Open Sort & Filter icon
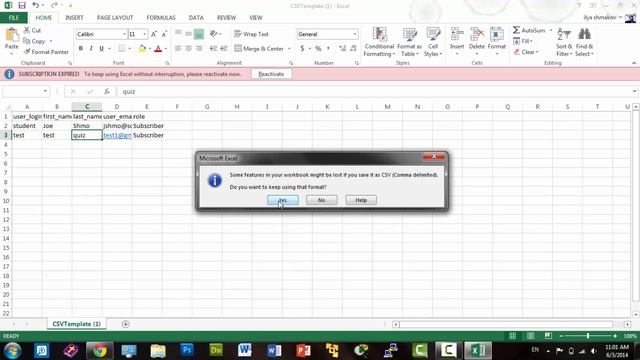The height and width of the screenshot is (360, 640). point(564,34)
